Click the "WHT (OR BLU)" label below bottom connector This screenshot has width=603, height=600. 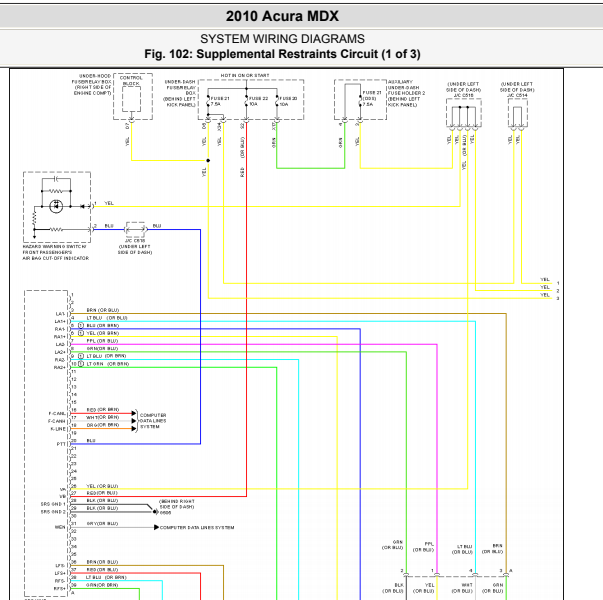pos(462,588)
